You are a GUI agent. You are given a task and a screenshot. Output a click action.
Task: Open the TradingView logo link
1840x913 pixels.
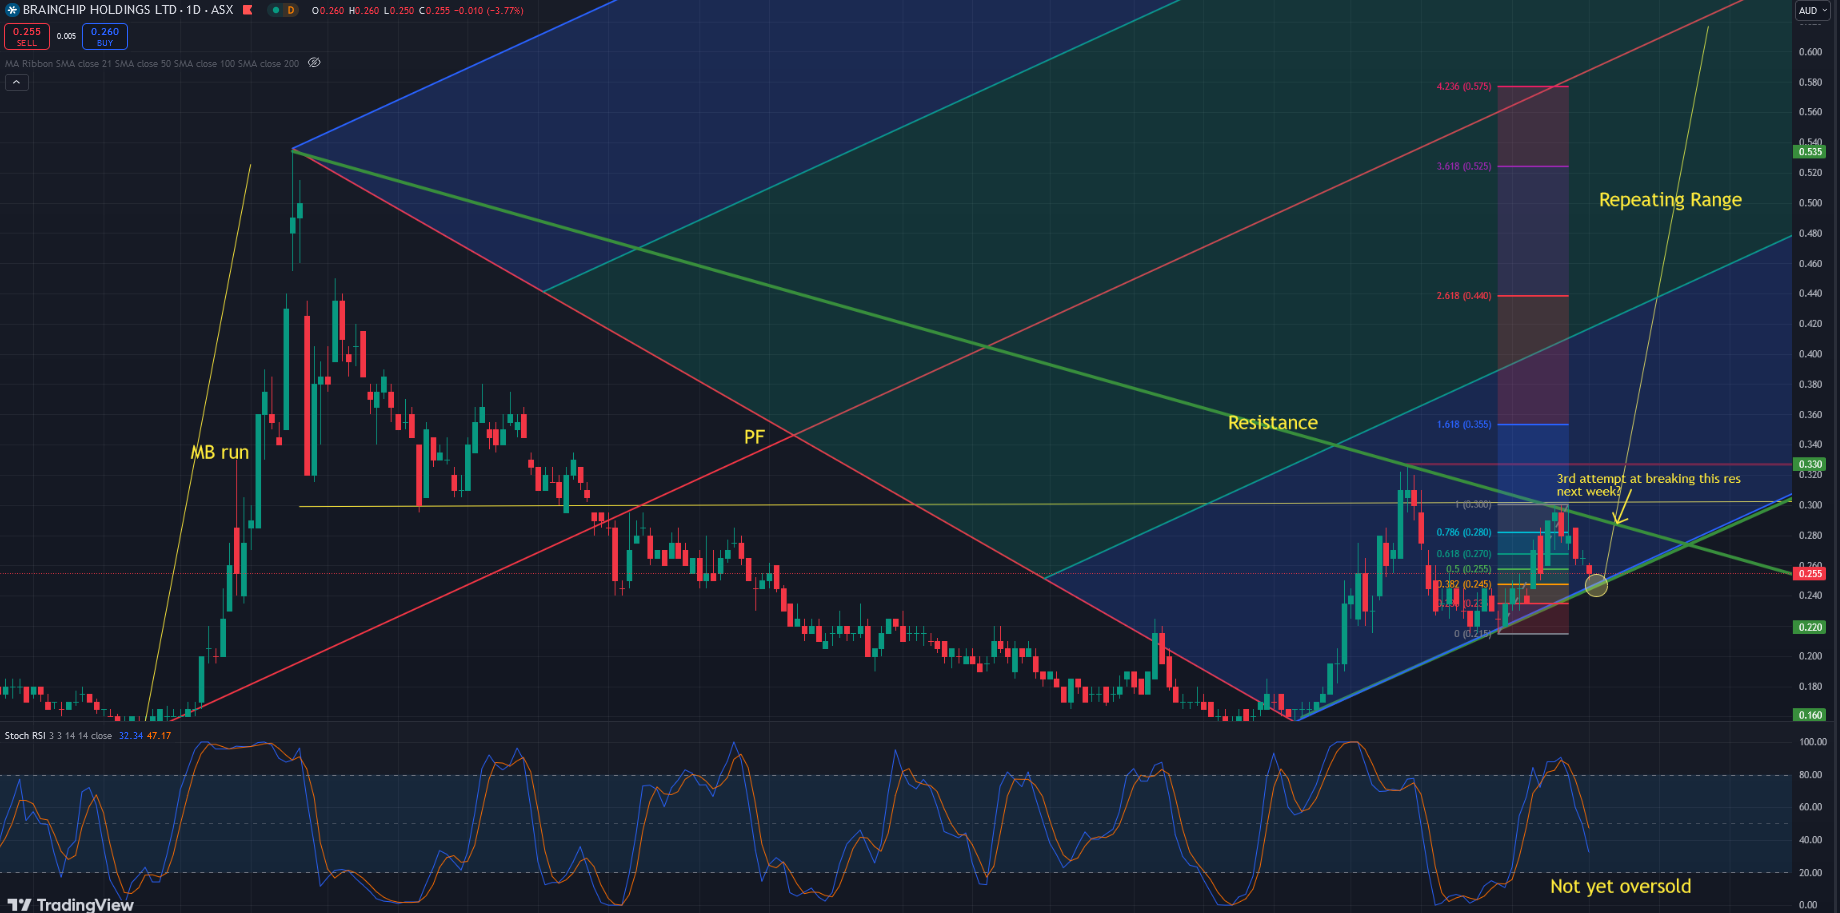(x=70, y=904)
